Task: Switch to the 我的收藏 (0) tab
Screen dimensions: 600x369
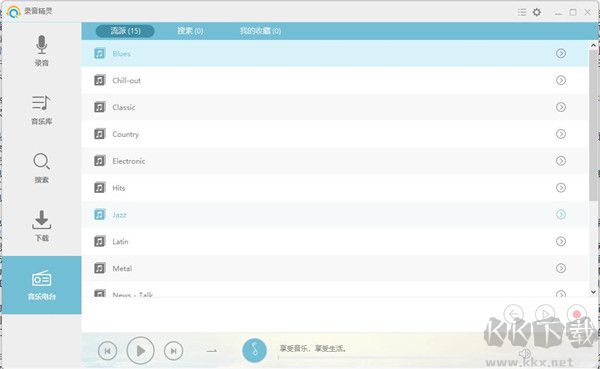Action: 260,31
